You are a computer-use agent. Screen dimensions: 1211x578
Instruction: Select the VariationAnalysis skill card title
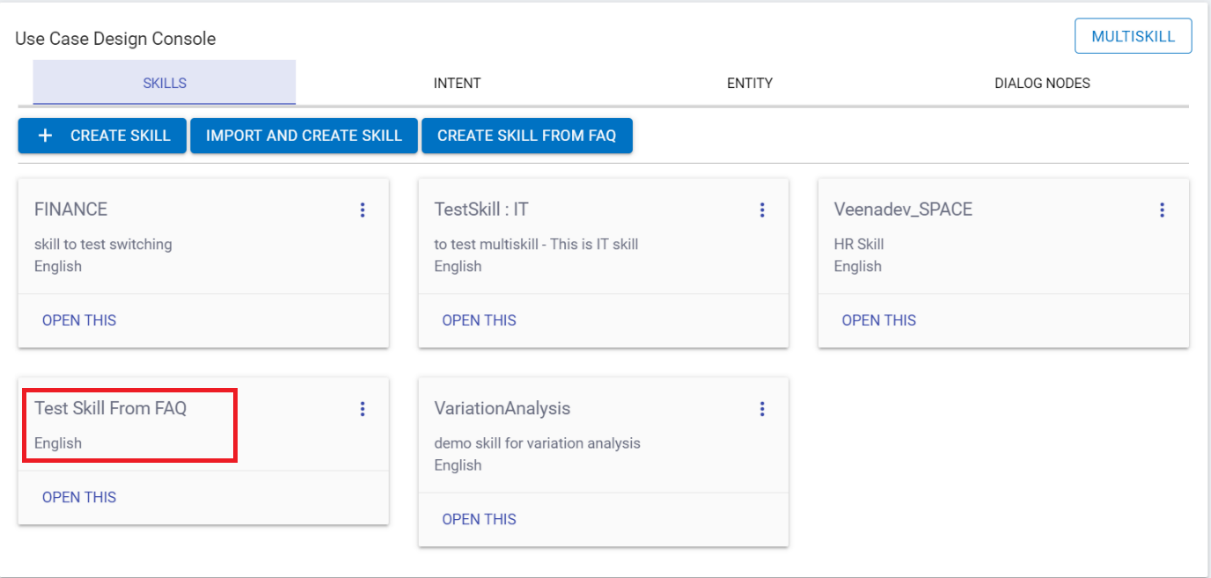tap(502, 409)
